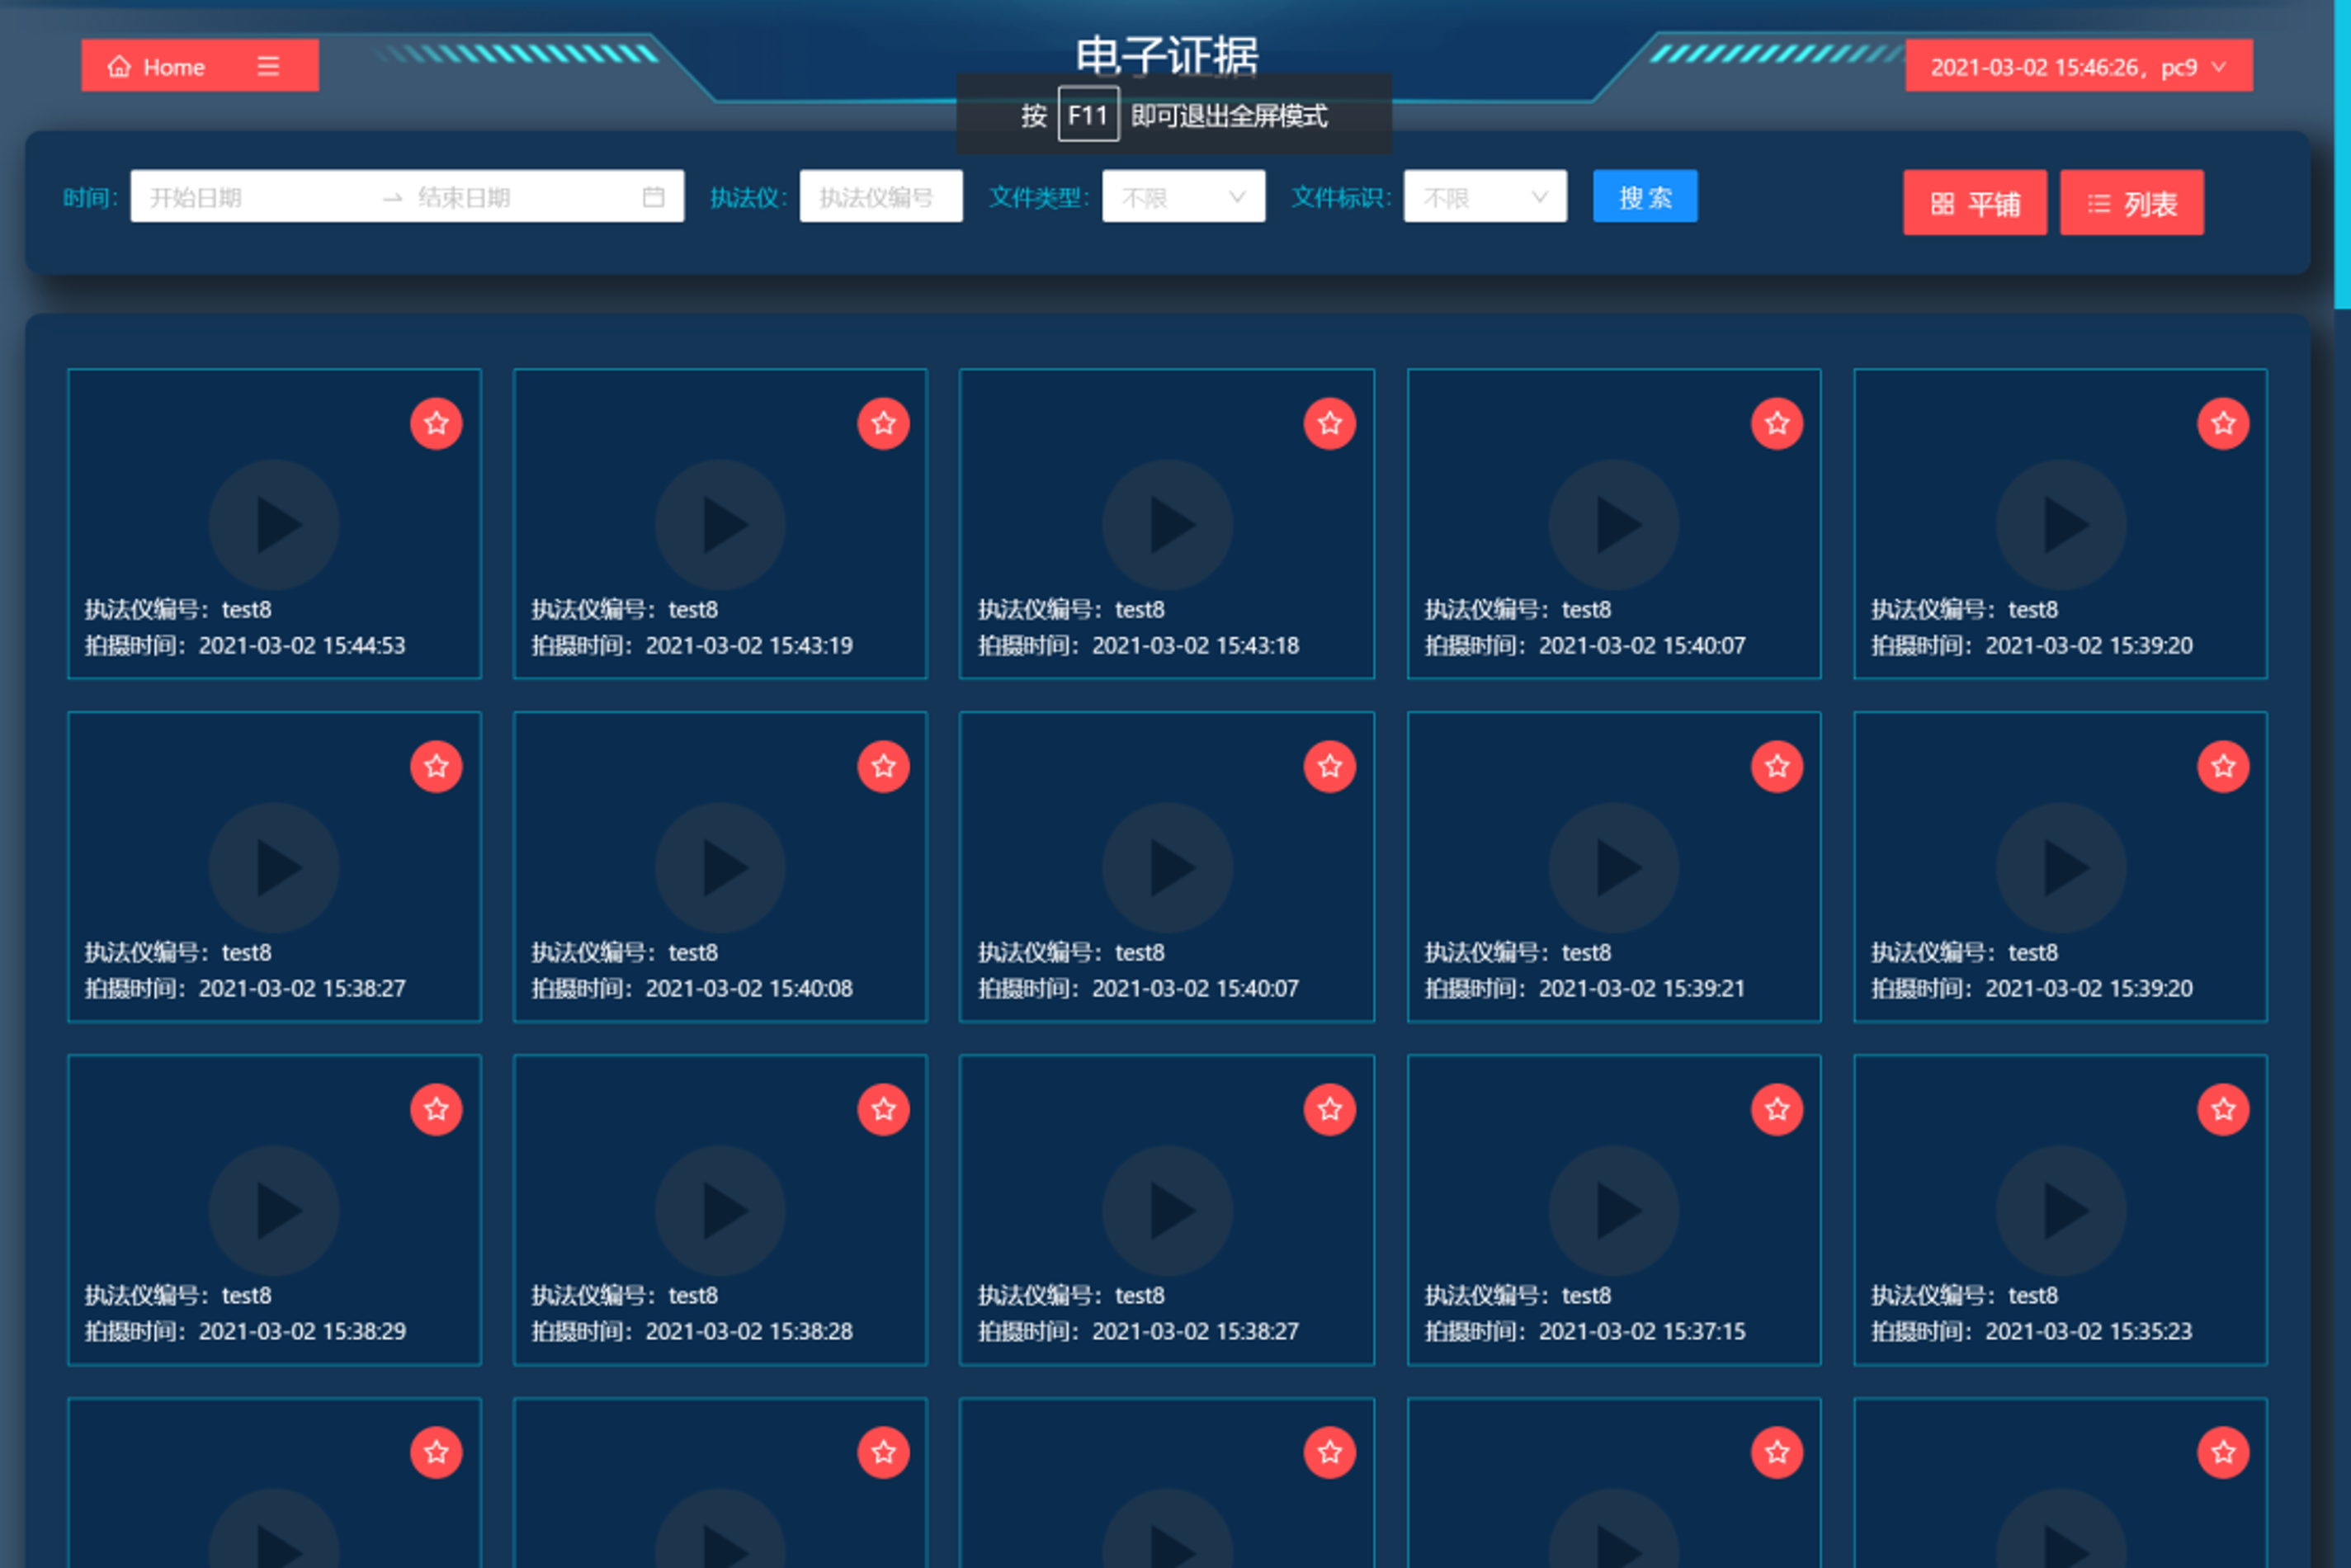Expand the 文件标识 dropdown

click(x=1484, y=197)
